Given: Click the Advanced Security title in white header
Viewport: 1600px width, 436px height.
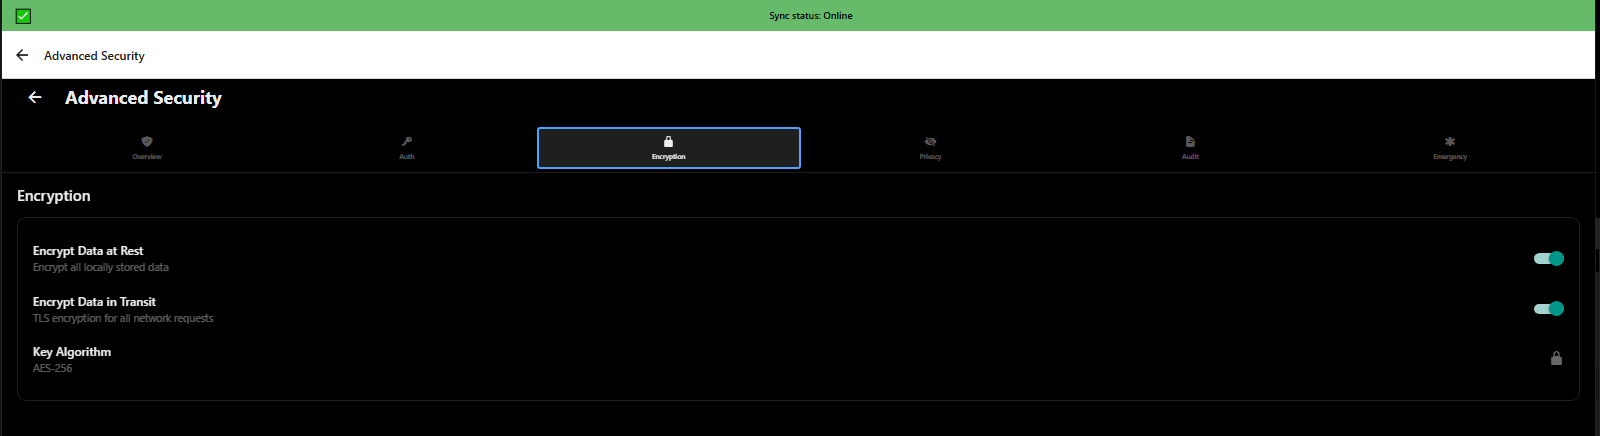Looking at the screenshot, I should 94,56.
